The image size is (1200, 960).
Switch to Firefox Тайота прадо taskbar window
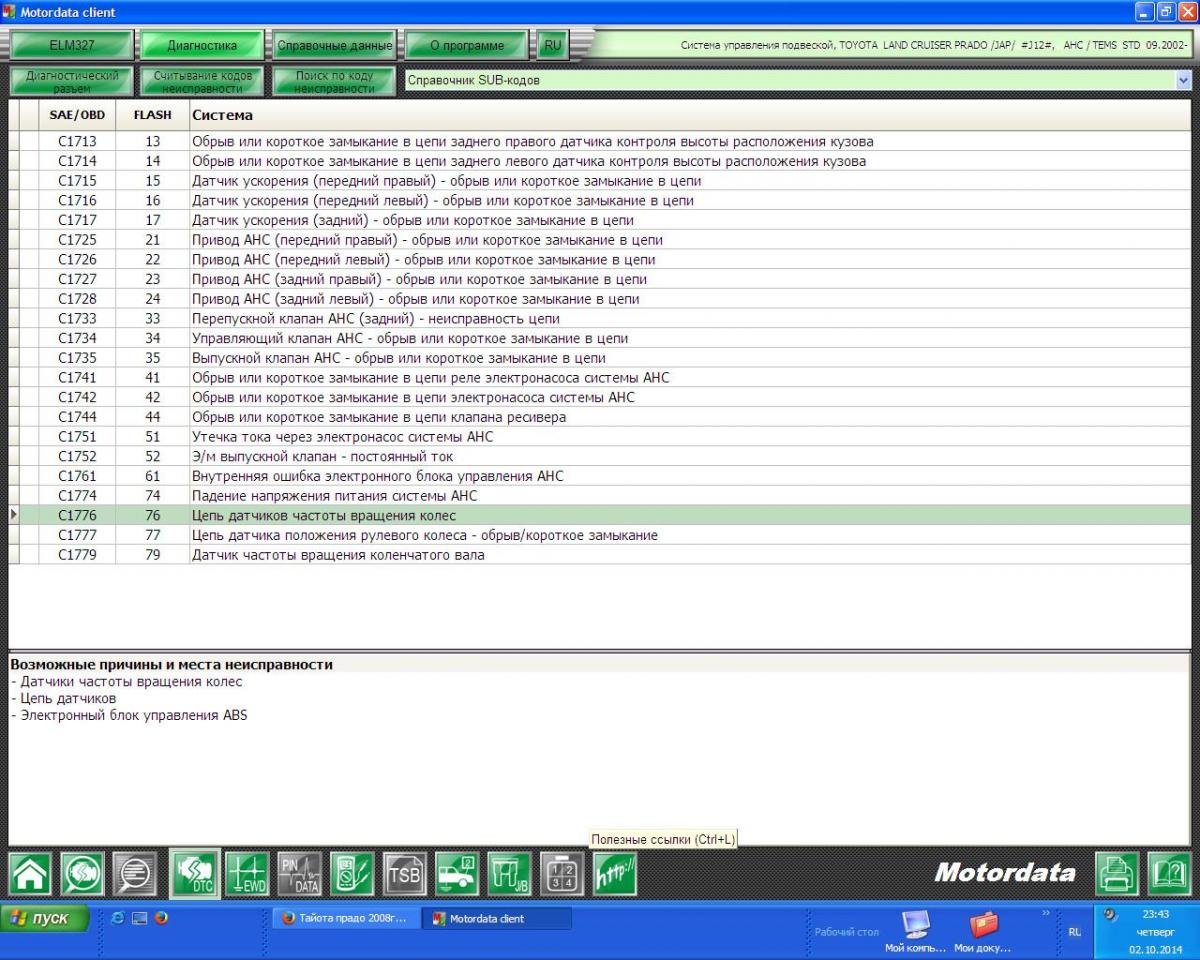coord(345,919)
